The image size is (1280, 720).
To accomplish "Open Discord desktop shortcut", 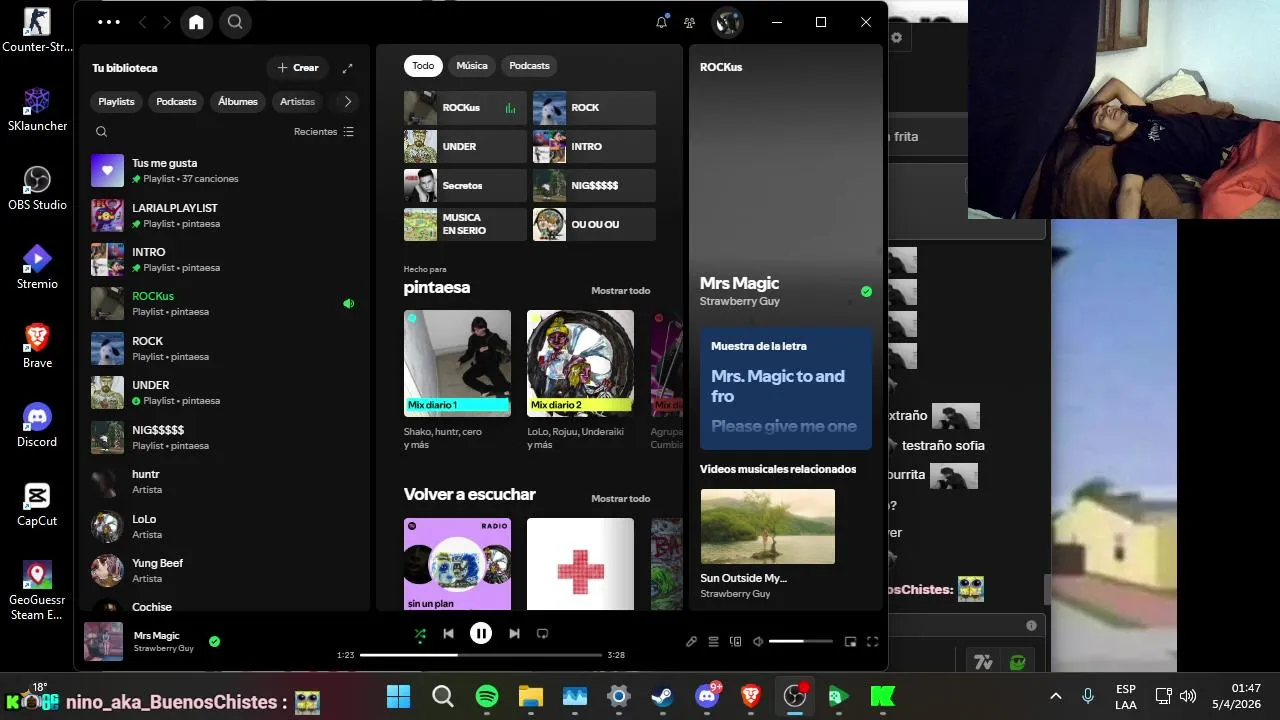I will [37, 425].
